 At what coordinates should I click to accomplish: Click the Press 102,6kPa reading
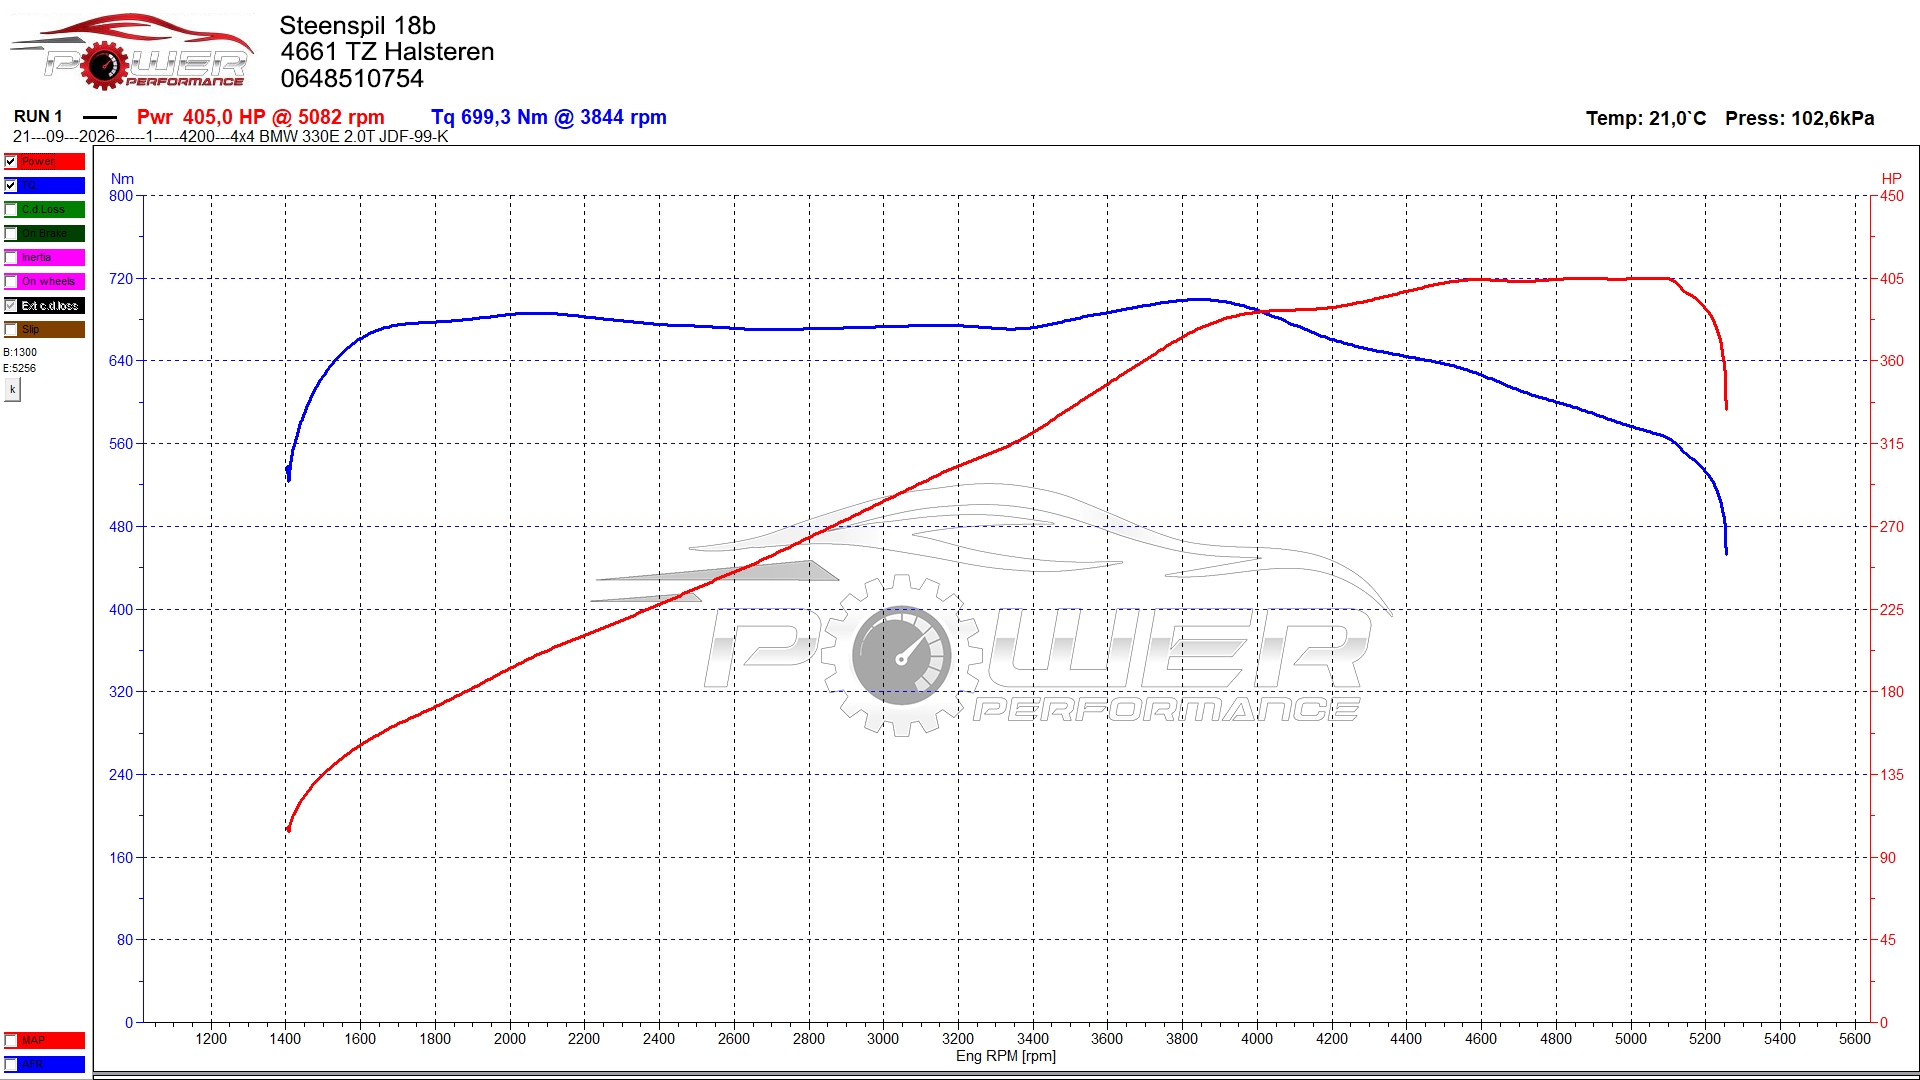pyautogui.click(x=1800, y=118)
